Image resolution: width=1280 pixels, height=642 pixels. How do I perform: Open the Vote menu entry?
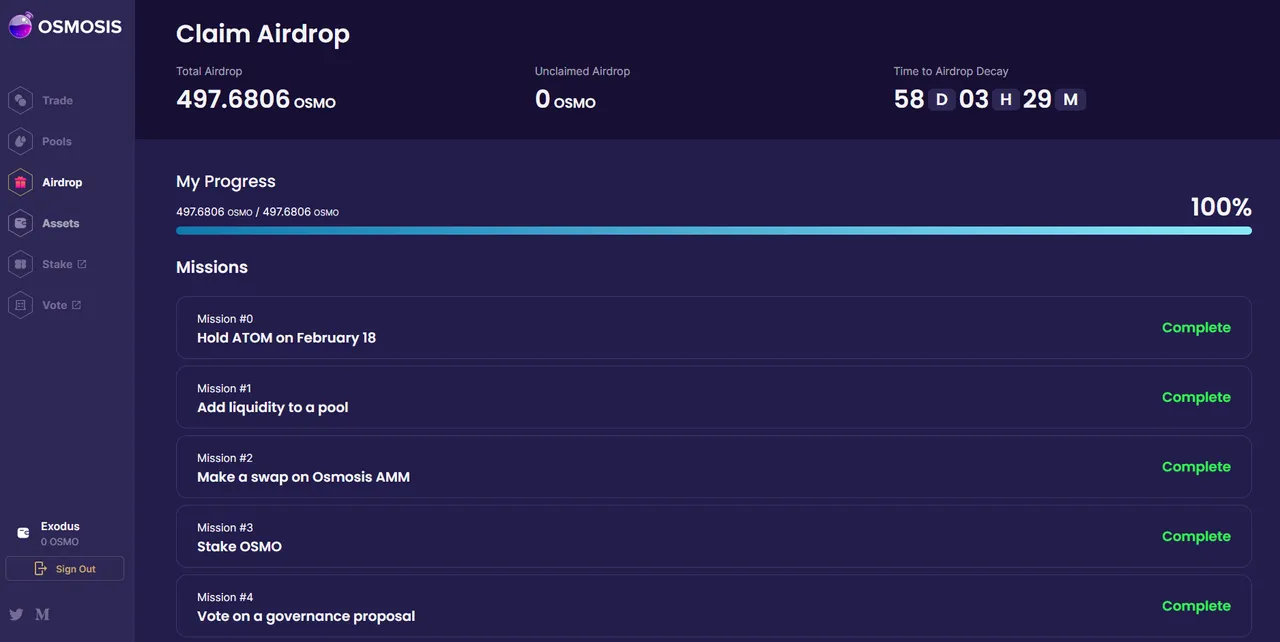(x=55, y=305)
